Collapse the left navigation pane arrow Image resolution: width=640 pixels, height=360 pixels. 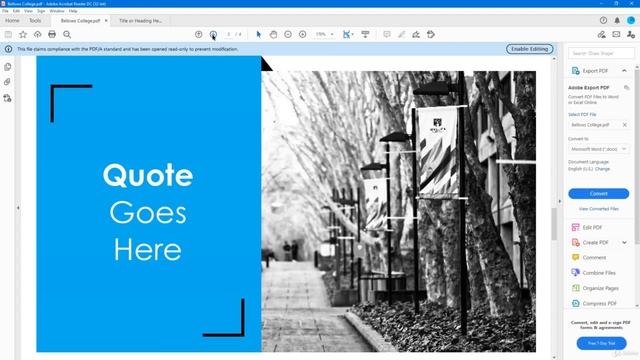click(18, 208)
